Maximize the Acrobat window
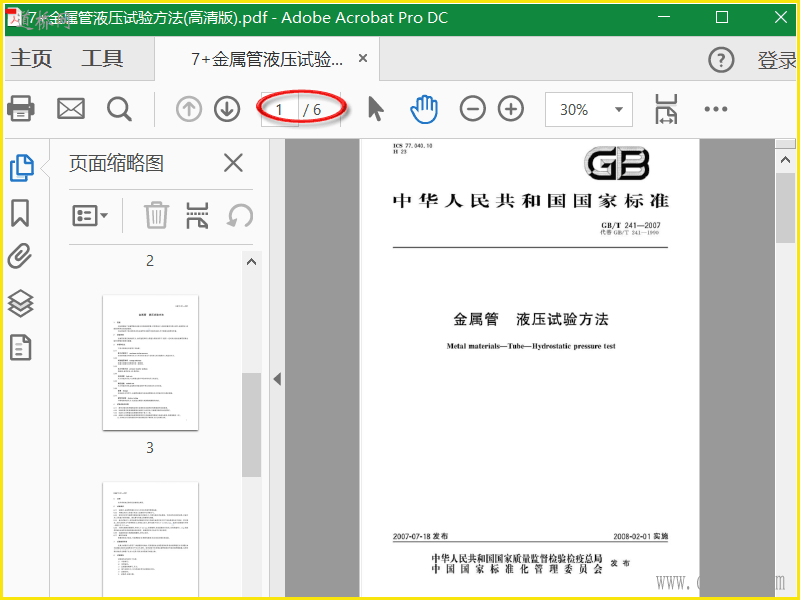This screenshot has width=800, height=600. click(x=721, y=17)
